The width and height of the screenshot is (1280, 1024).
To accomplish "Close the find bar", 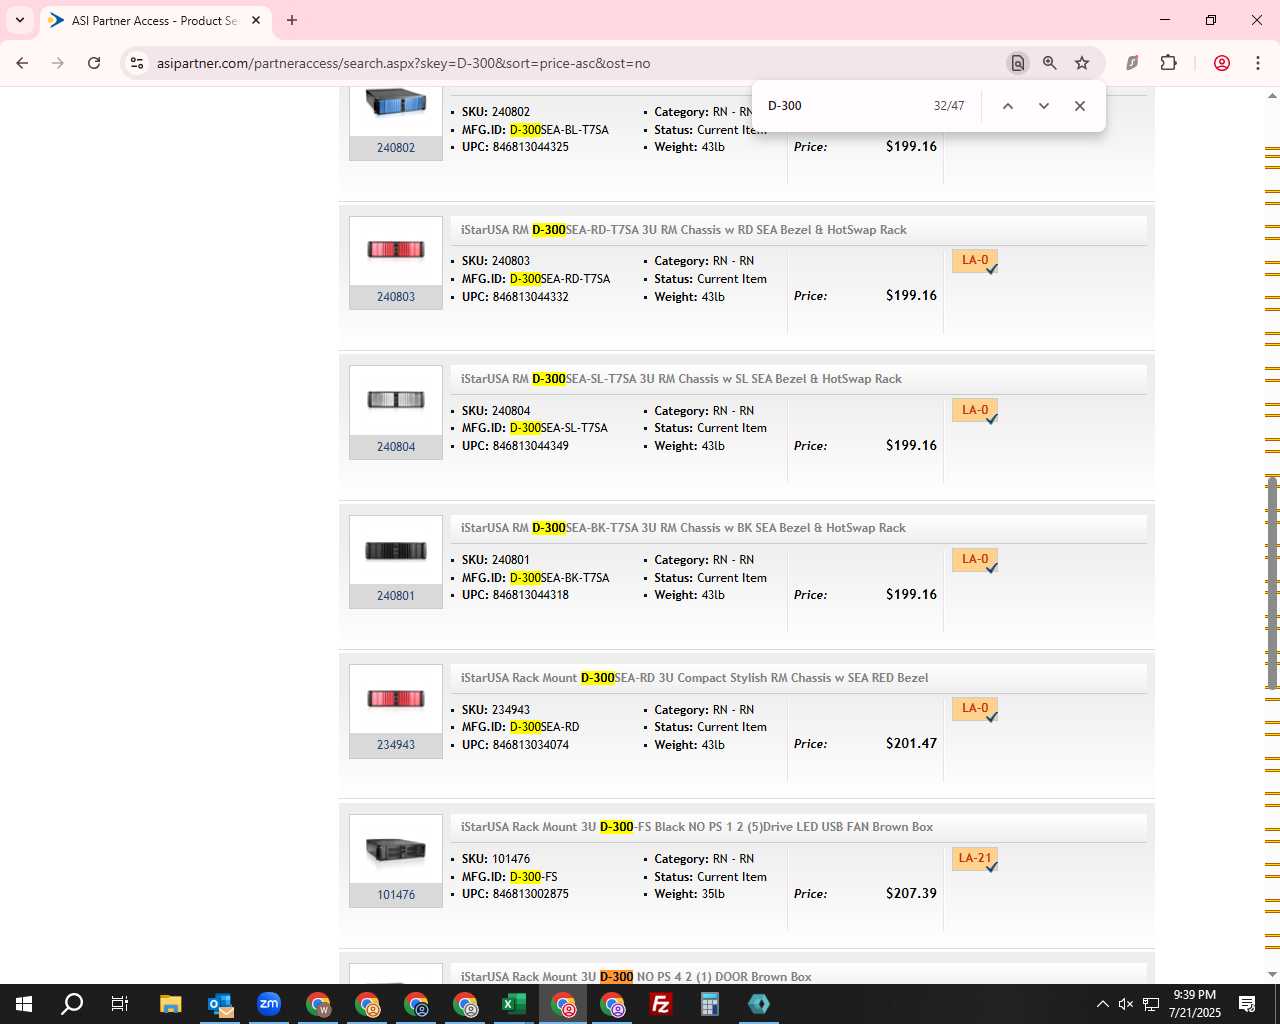I will click(1080, 106).
